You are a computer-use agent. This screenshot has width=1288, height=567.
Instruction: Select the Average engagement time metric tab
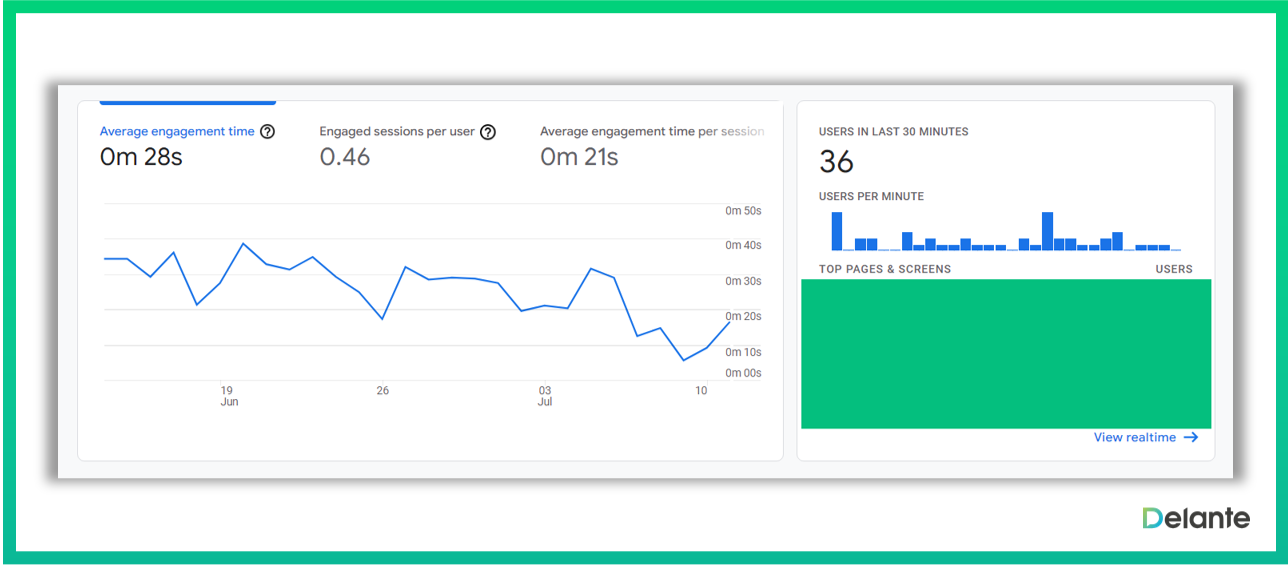[x=177, y=132]
